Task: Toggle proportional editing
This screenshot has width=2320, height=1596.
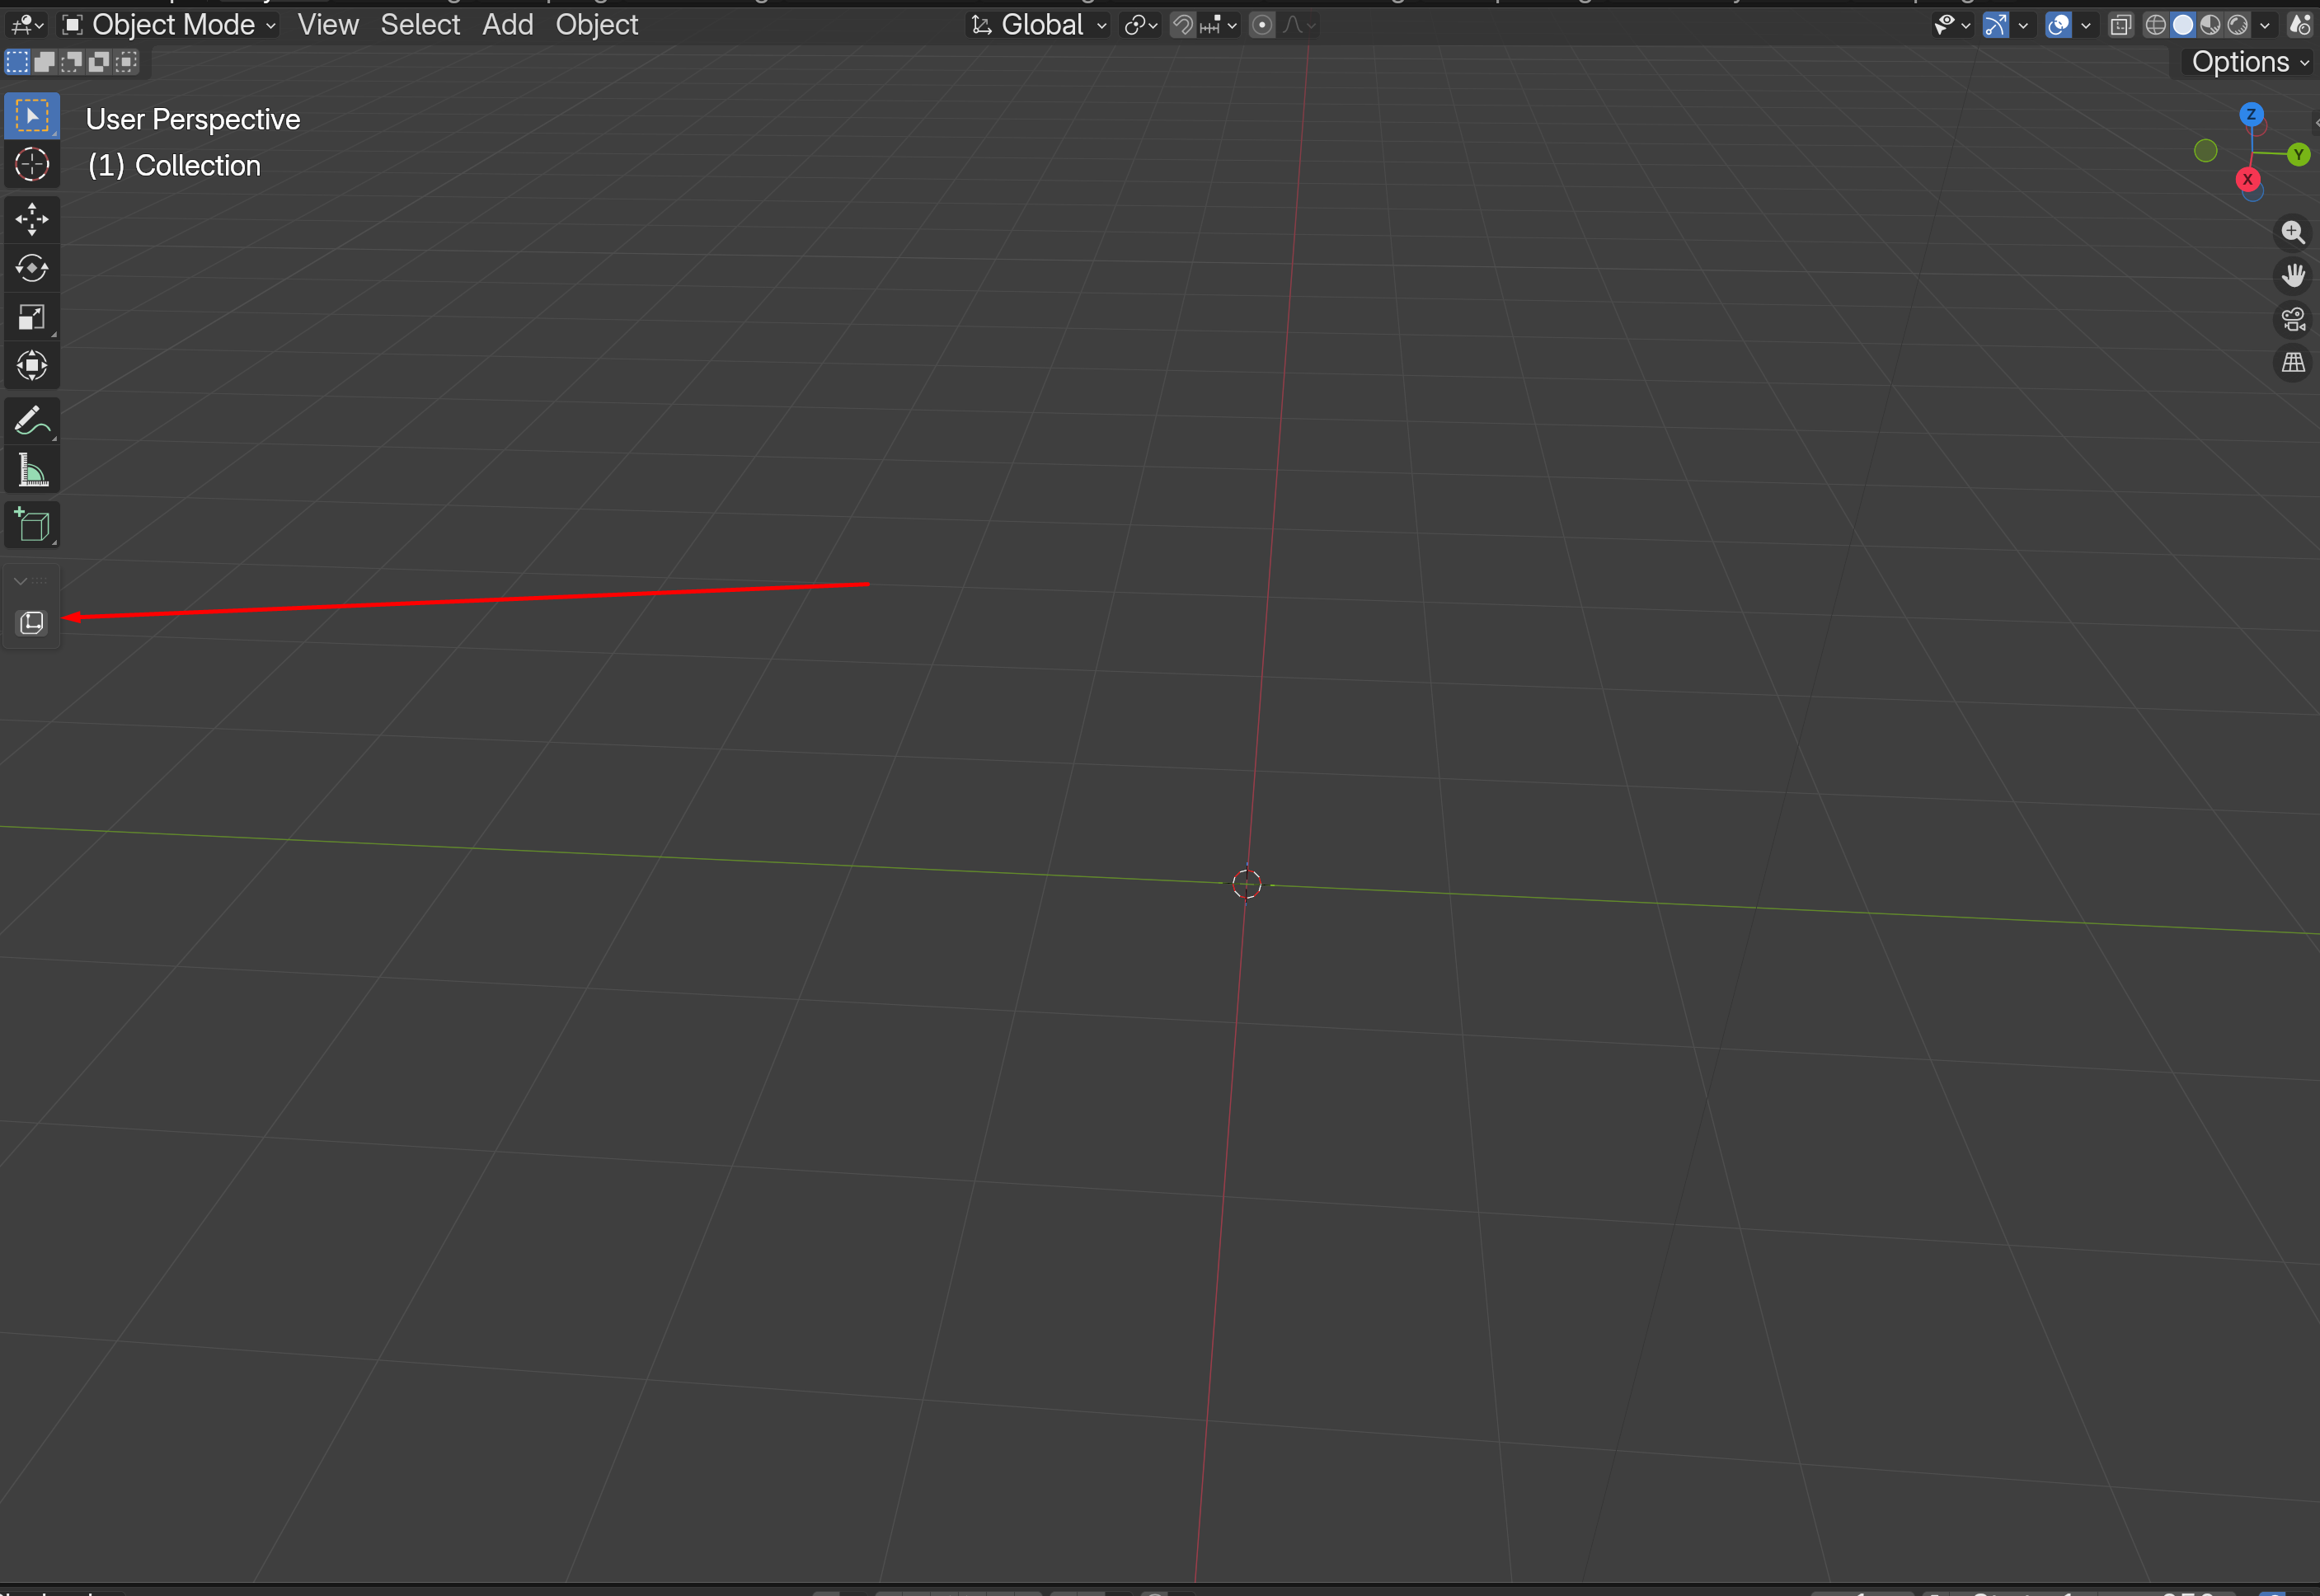Action: click(1262, 25)
